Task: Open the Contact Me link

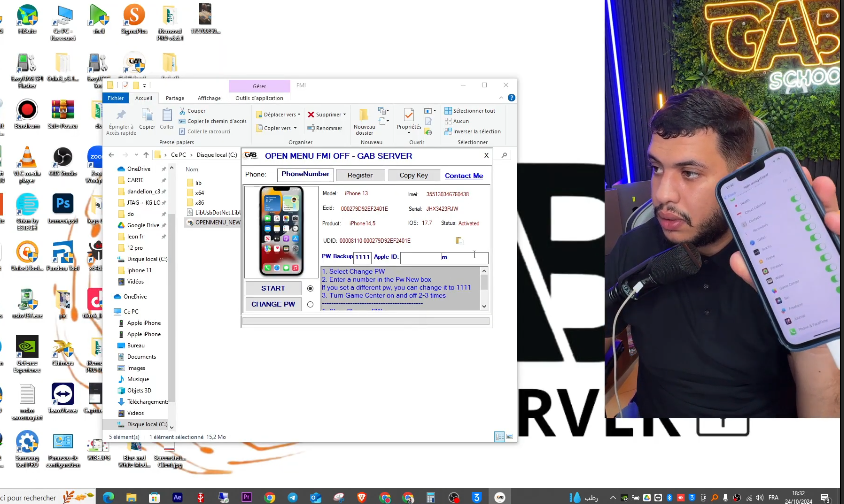Action: pos(463,176)
